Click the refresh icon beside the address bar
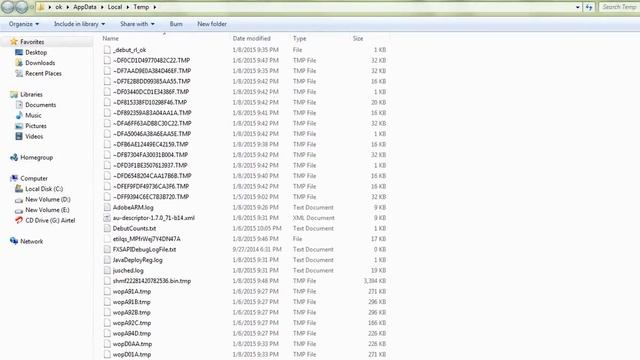640x360 pixels. click(x=589, y=7)
